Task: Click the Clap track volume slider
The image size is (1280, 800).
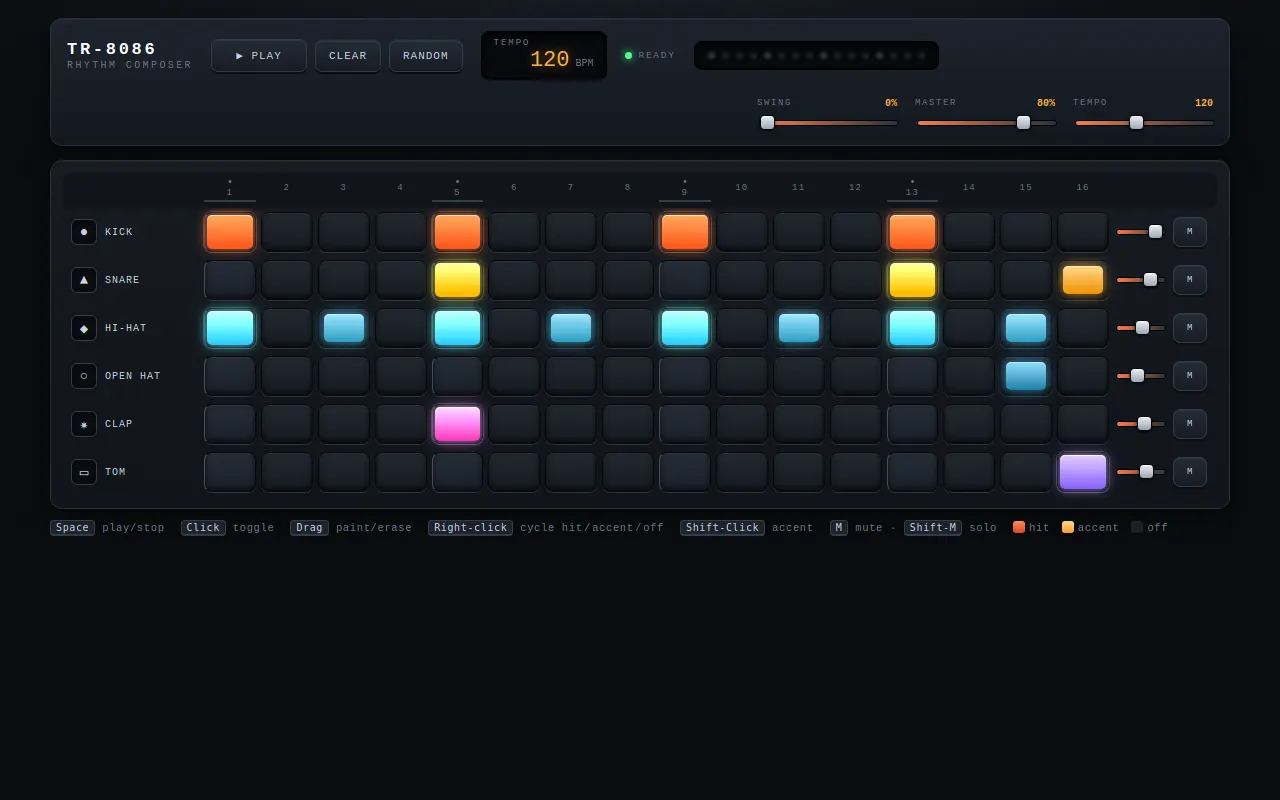Action: (1141, 424)
